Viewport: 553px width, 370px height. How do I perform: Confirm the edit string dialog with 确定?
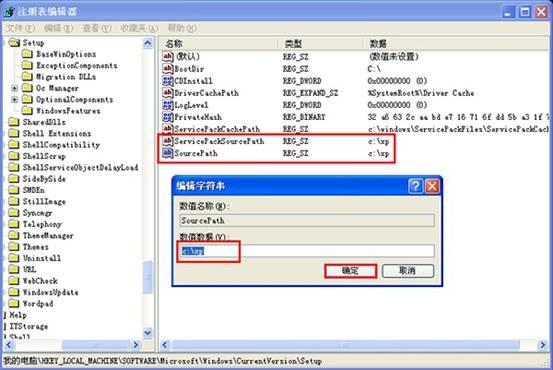tap(350, 271)
